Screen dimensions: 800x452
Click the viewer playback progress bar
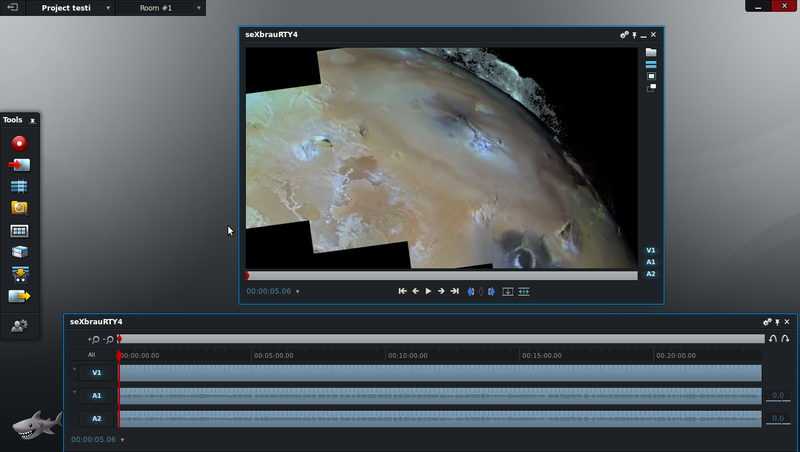440,275
